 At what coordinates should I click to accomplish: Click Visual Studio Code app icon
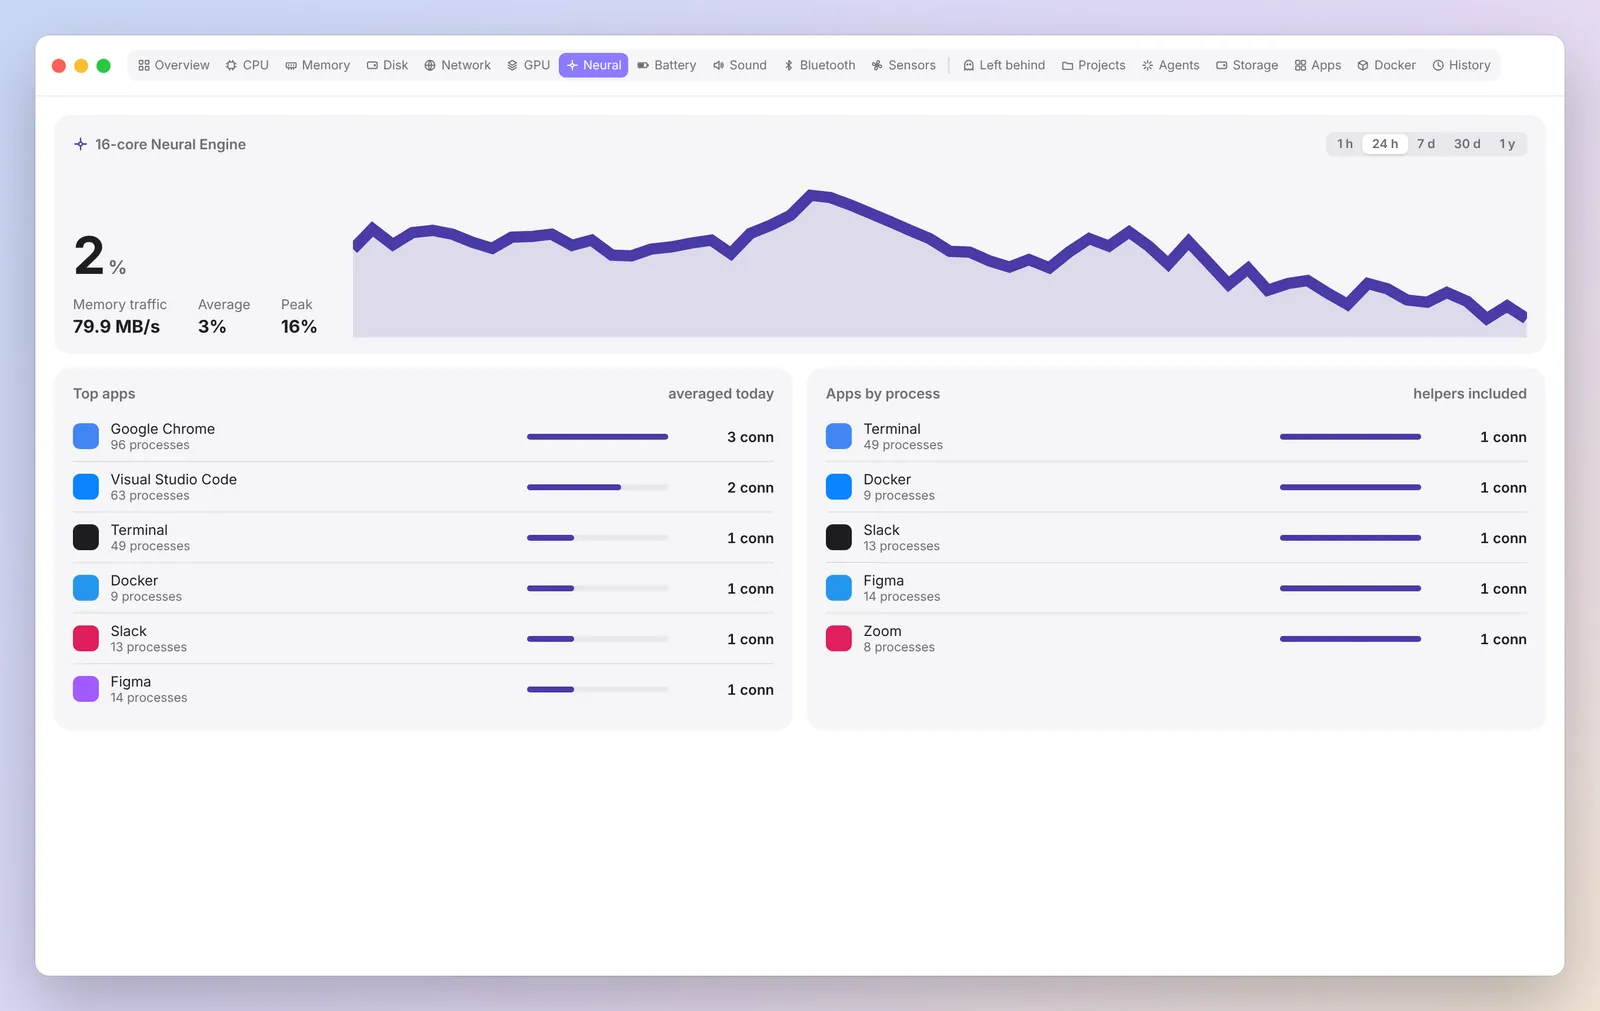click(x=86, y=487)
